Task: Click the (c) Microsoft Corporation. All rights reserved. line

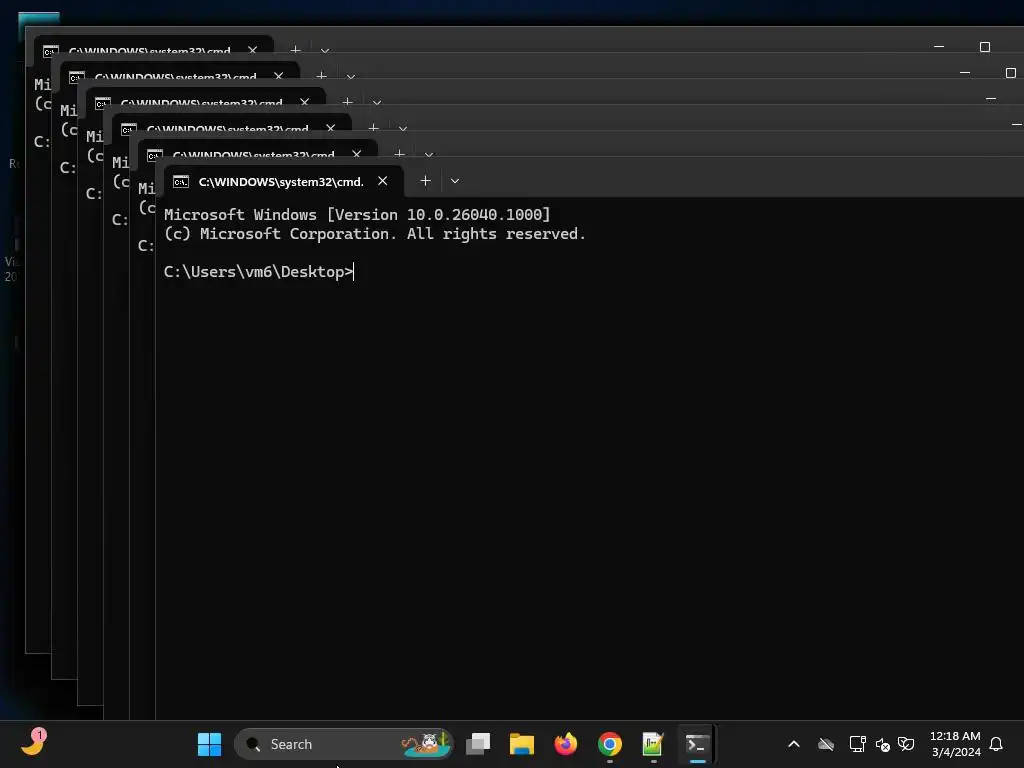Action: (375, 234)
